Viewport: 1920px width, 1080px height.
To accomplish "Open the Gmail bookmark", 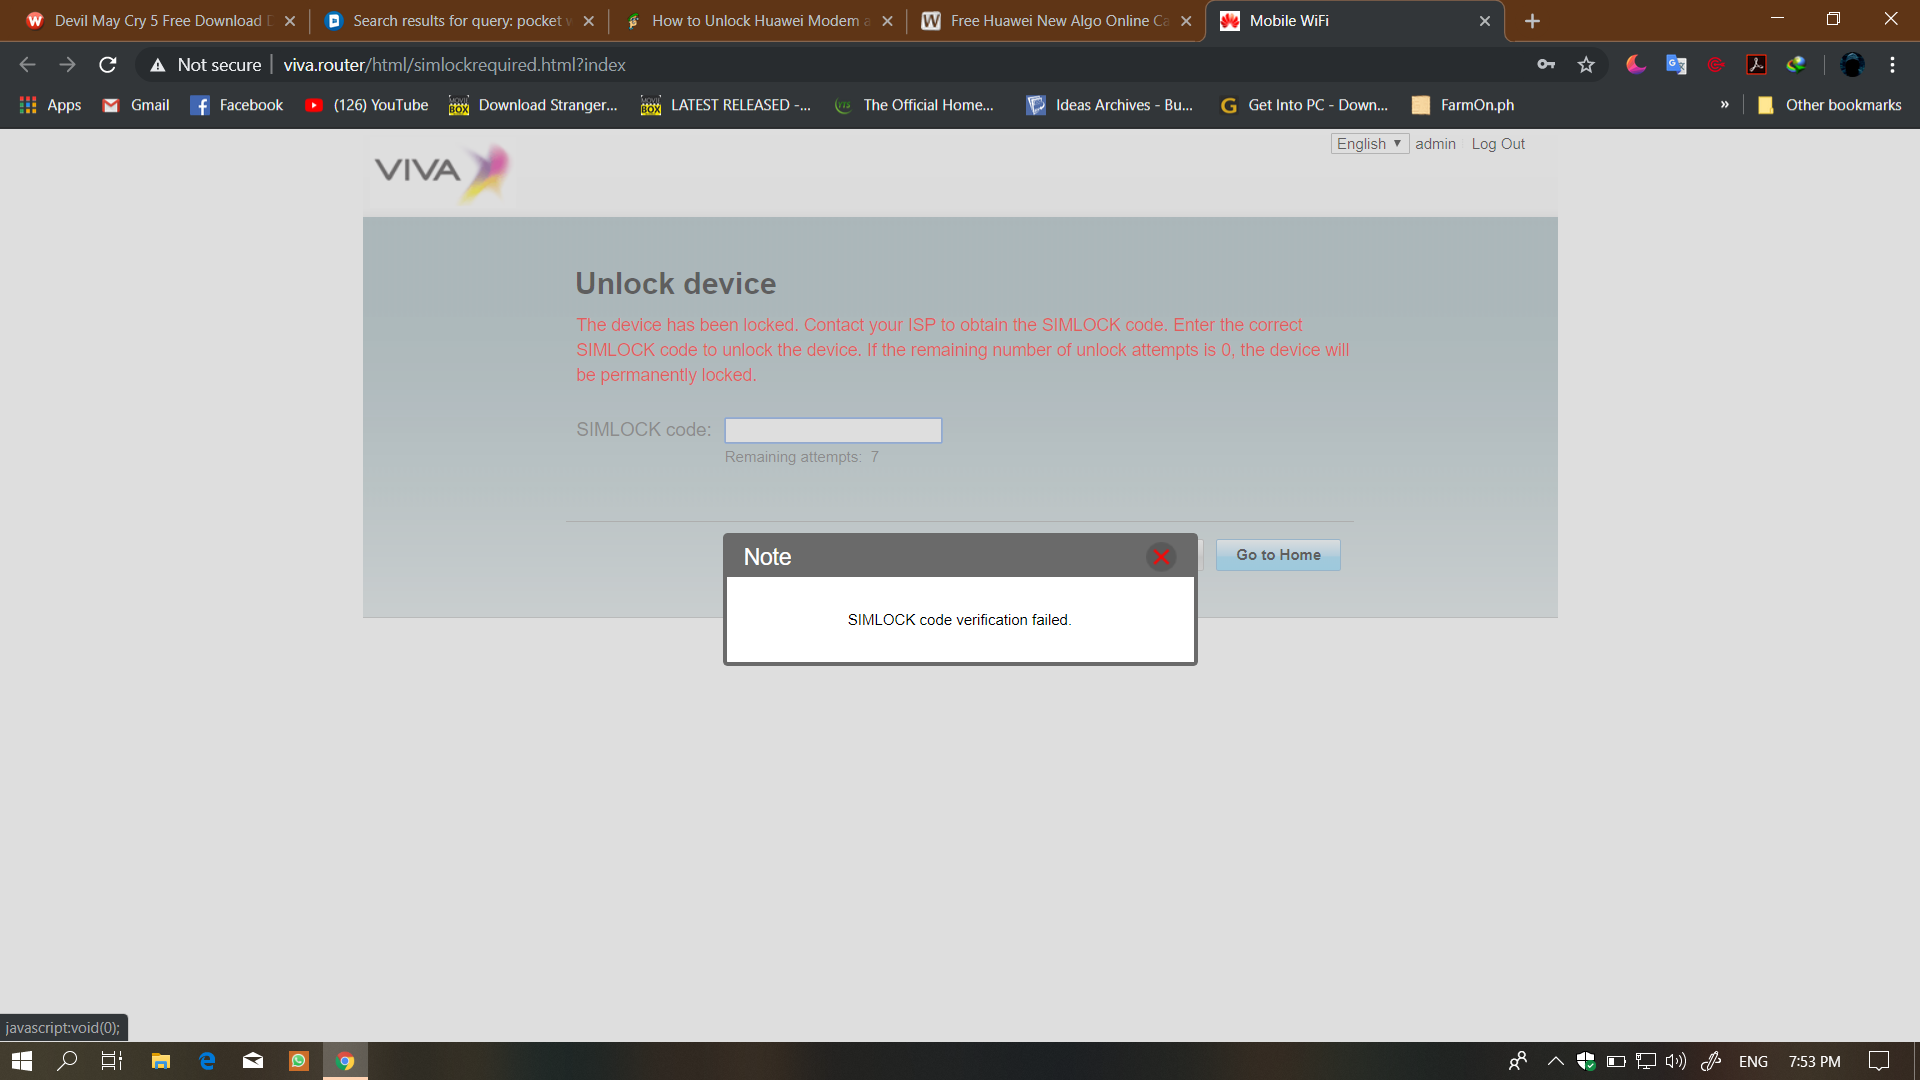I will (136, 105).
